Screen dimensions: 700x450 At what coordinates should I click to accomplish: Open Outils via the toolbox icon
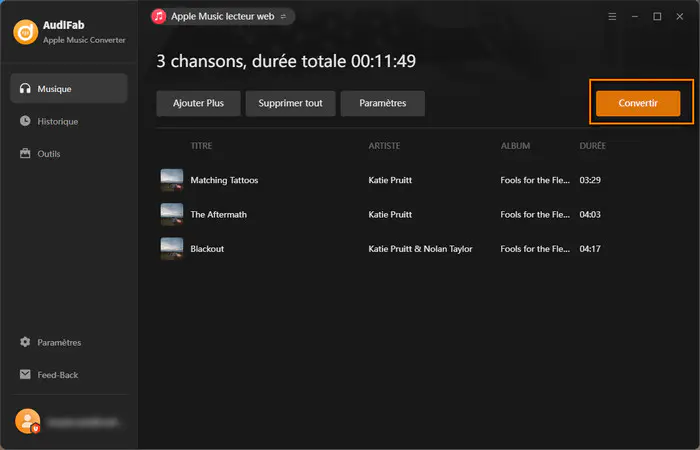pos(25,154)
